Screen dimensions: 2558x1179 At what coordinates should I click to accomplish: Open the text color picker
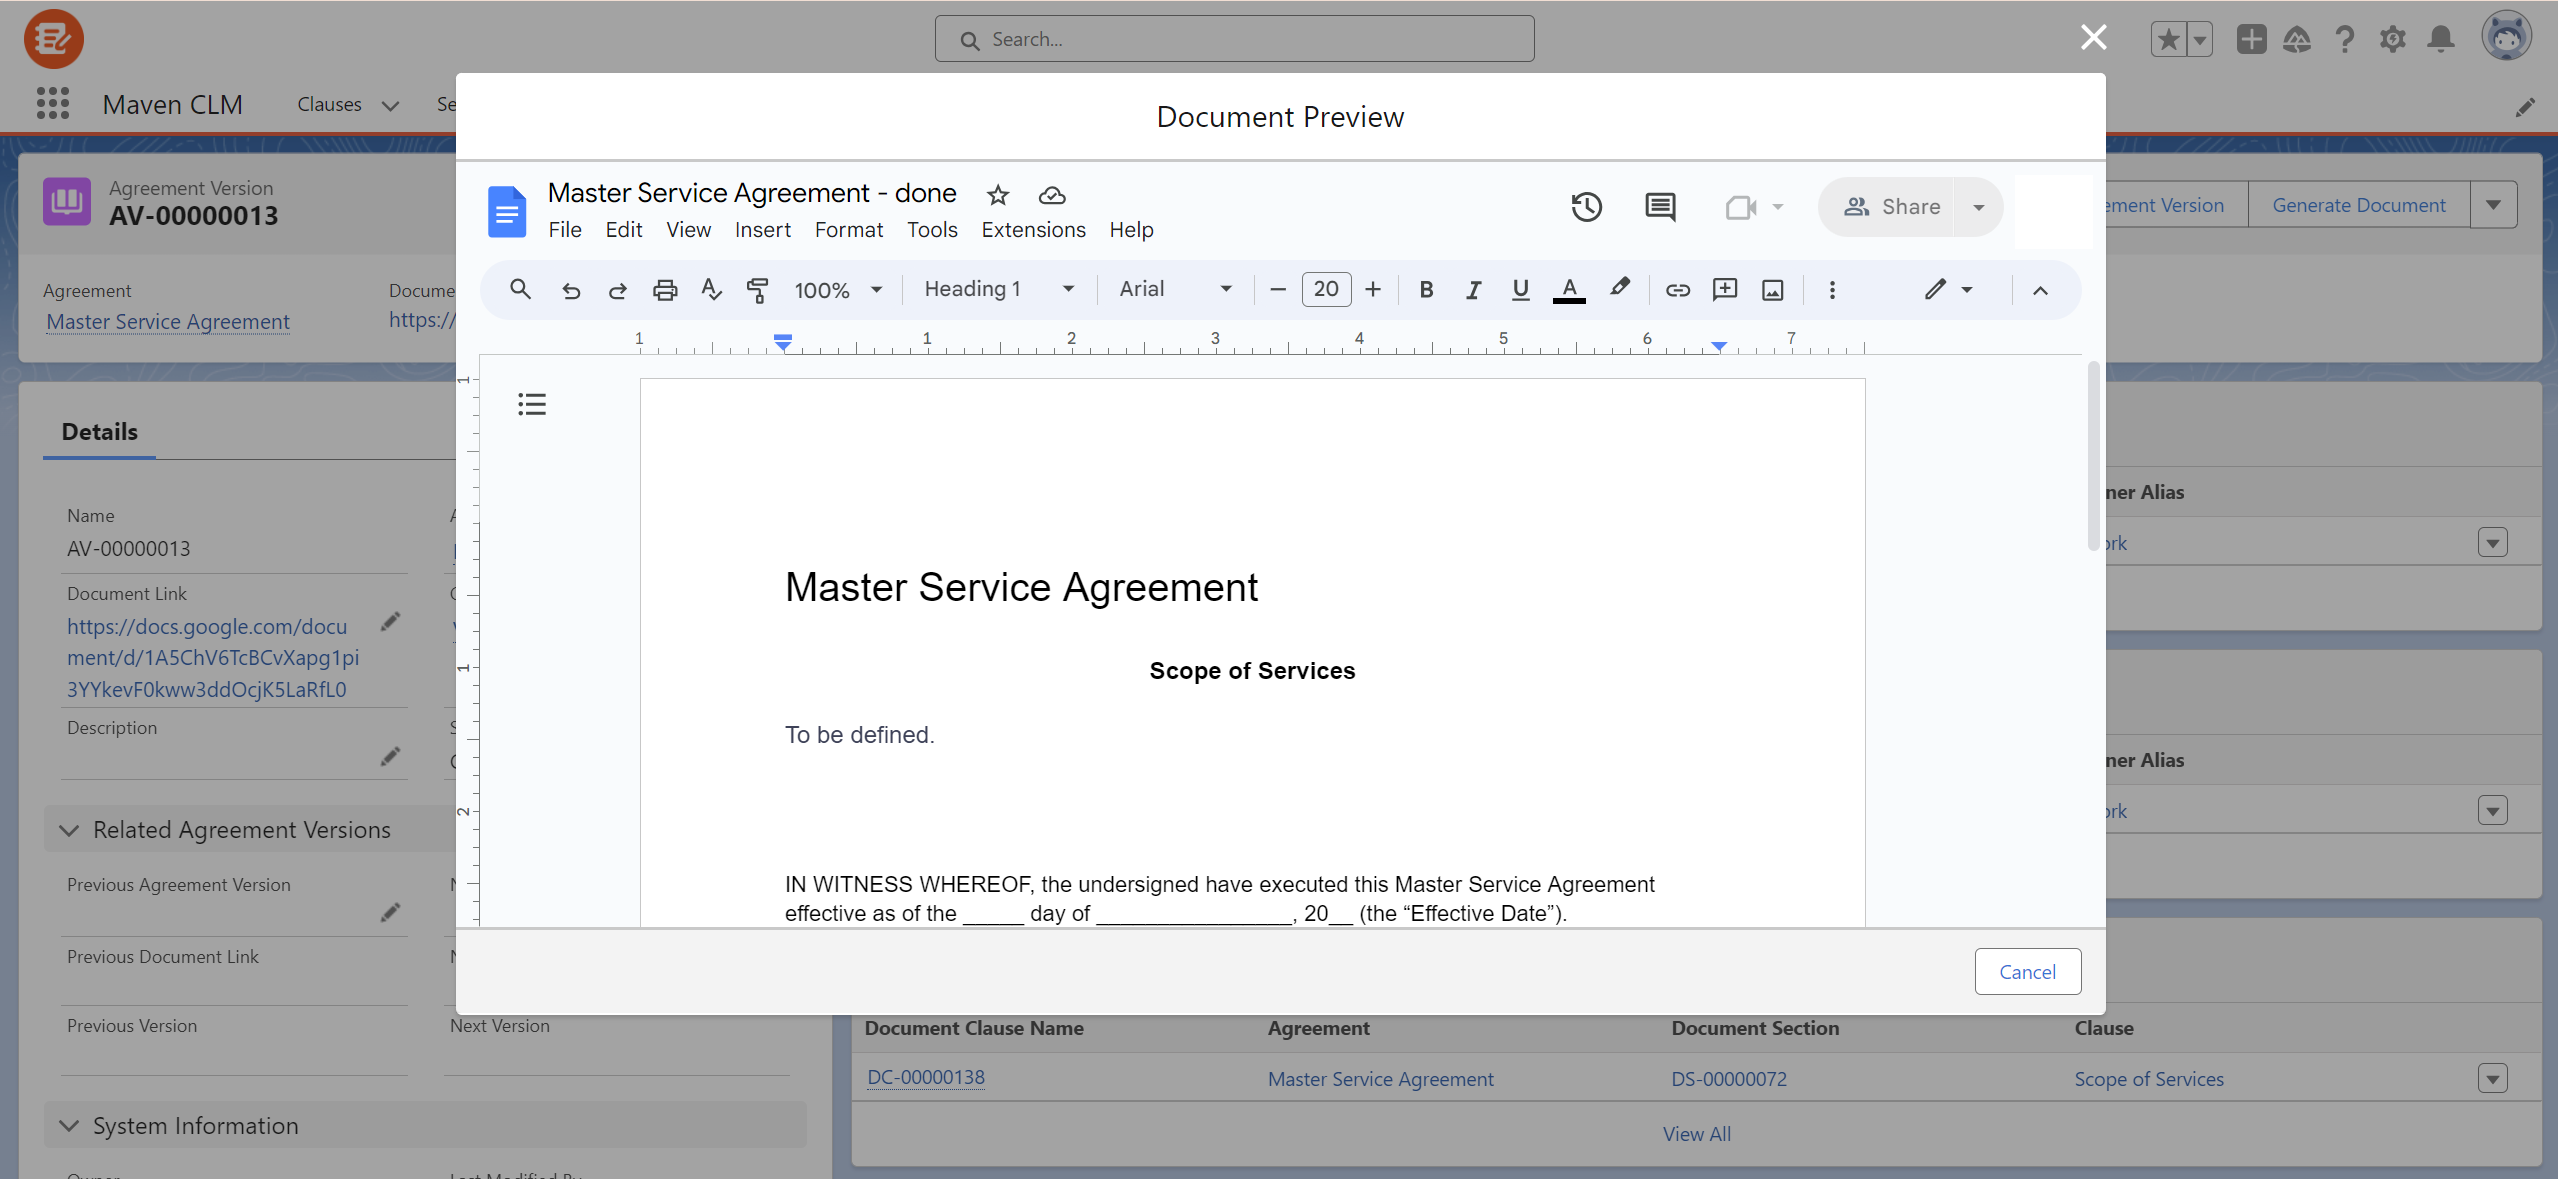(1569, 290)
